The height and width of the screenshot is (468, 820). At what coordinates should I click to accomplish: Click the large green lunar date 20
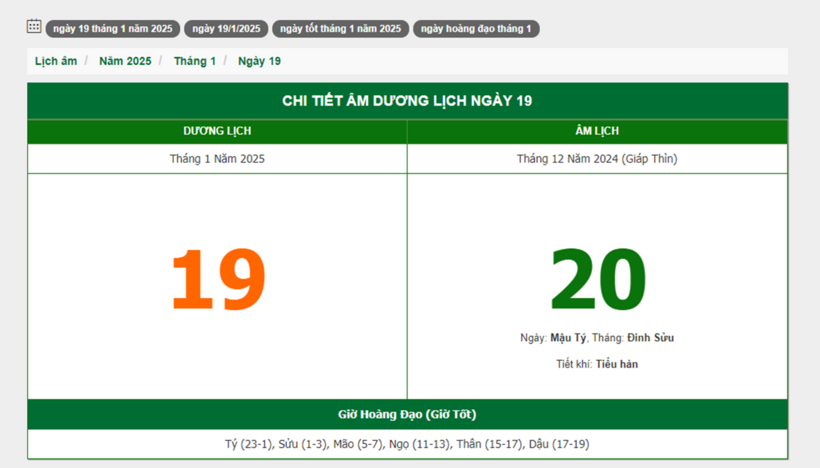(x=597, y=281)
